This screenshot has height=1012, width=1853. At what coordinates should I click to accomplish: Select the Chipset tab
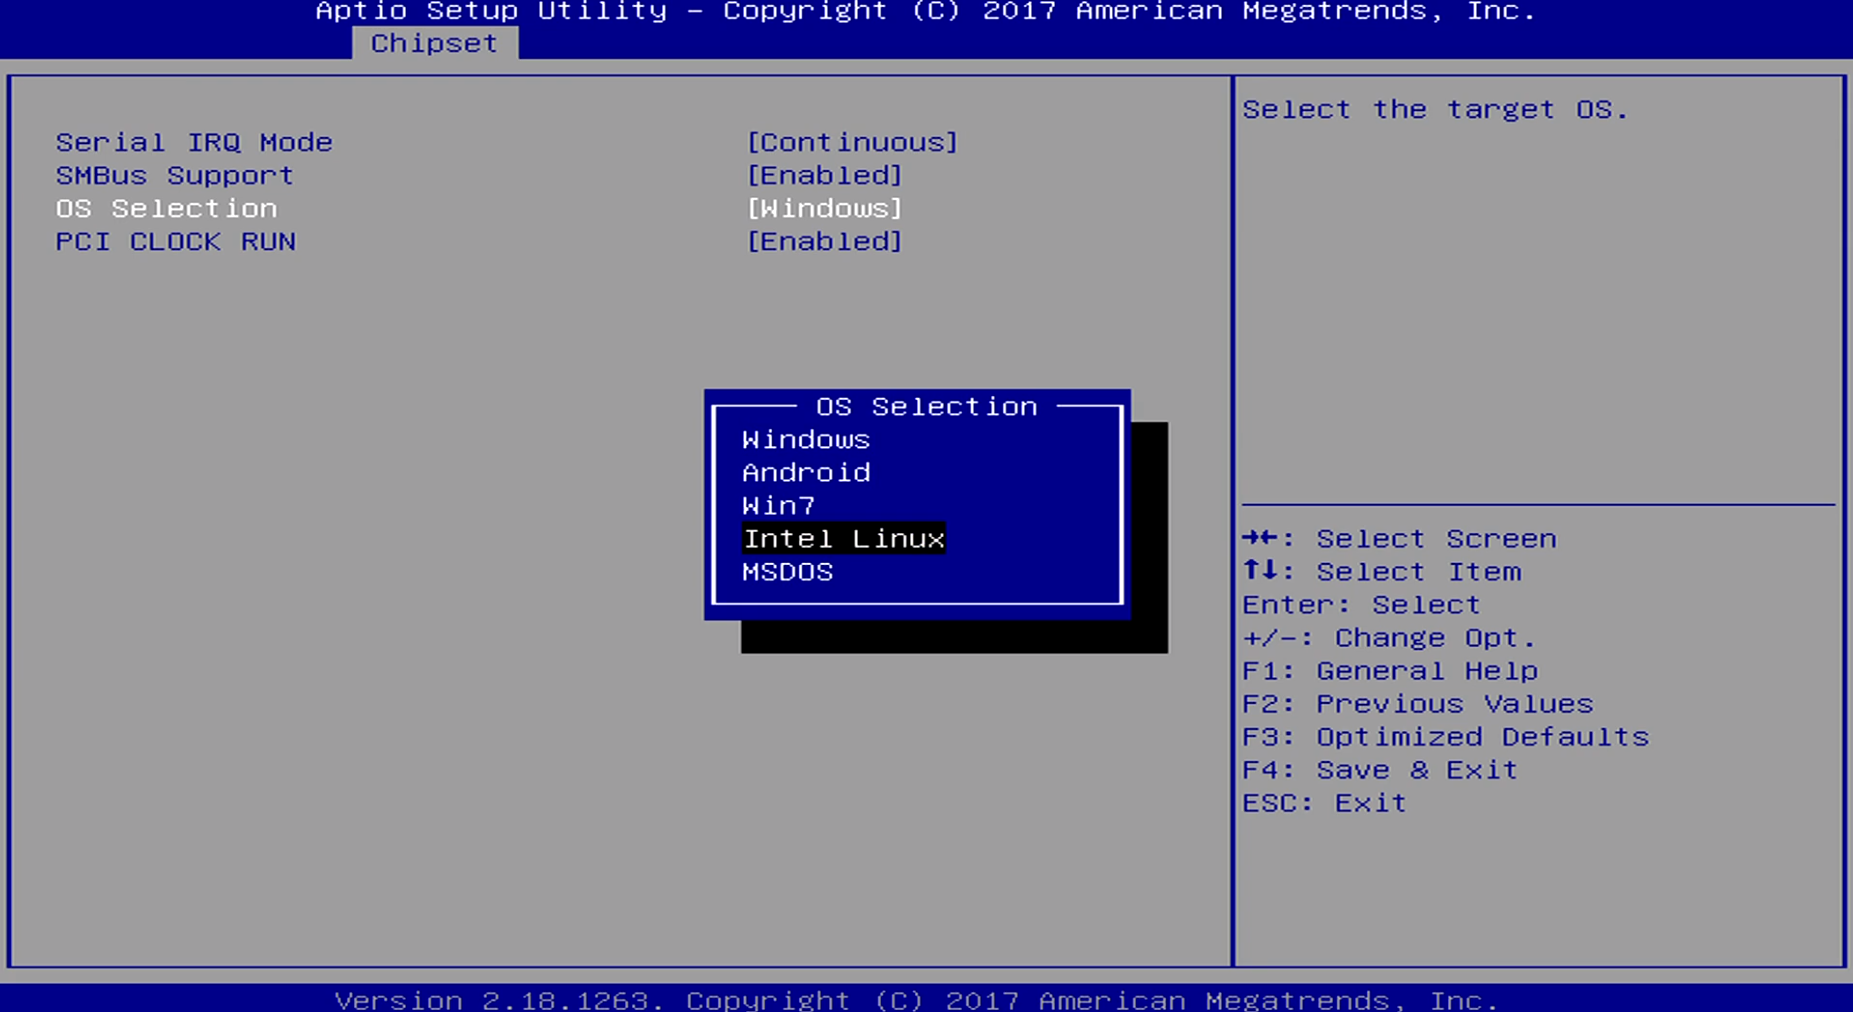(x=435, y=43)
